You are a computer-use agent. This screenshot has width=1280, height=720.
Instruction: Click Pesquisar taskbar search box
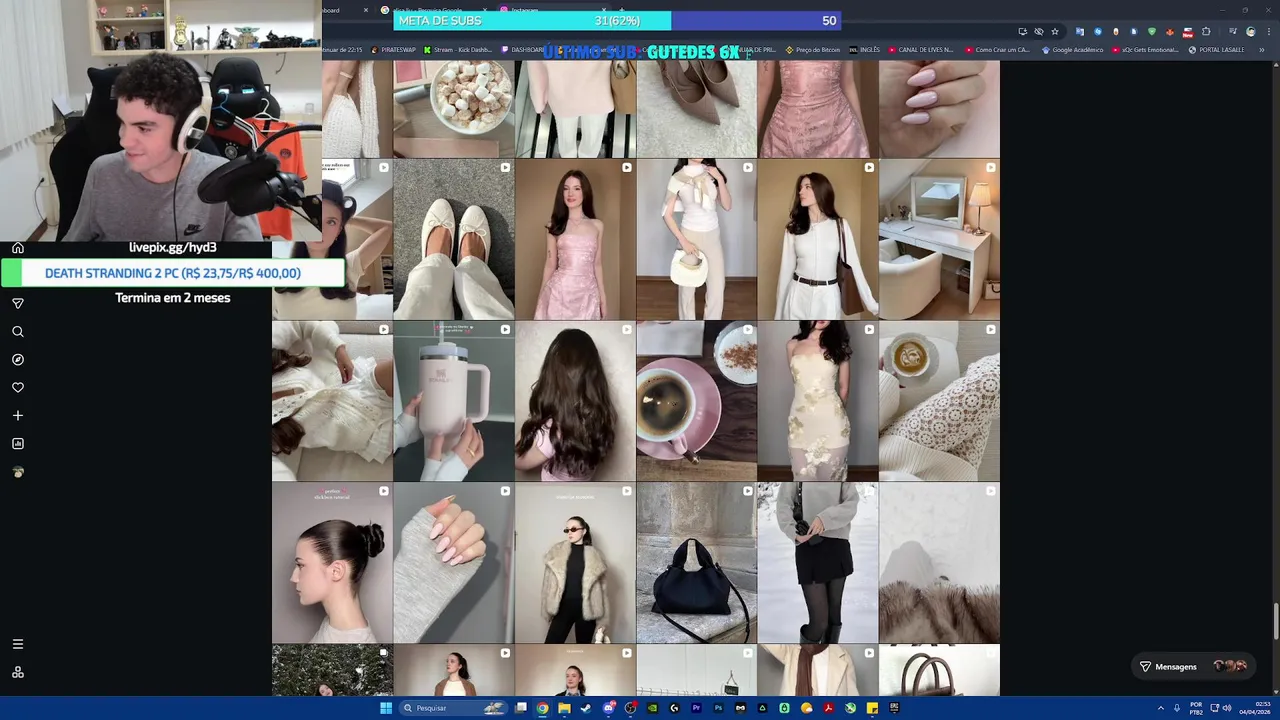click(452, 708)
